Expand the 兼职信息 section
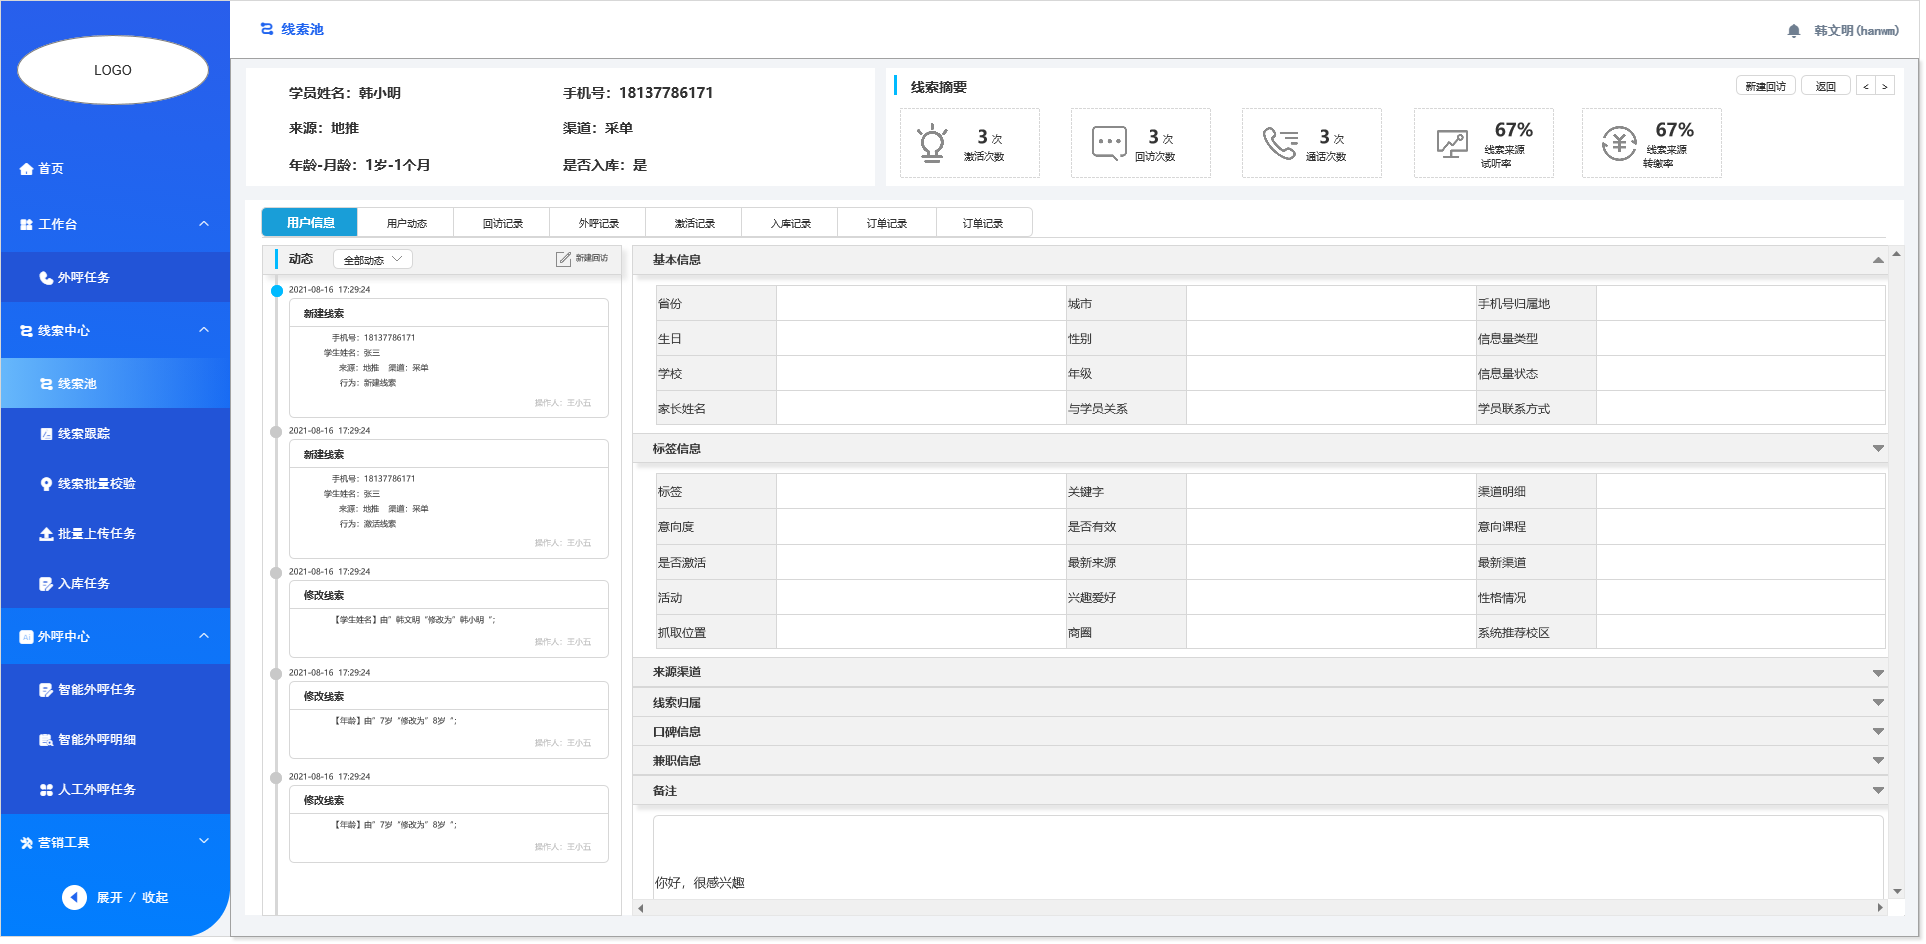 click(1878, 761)
